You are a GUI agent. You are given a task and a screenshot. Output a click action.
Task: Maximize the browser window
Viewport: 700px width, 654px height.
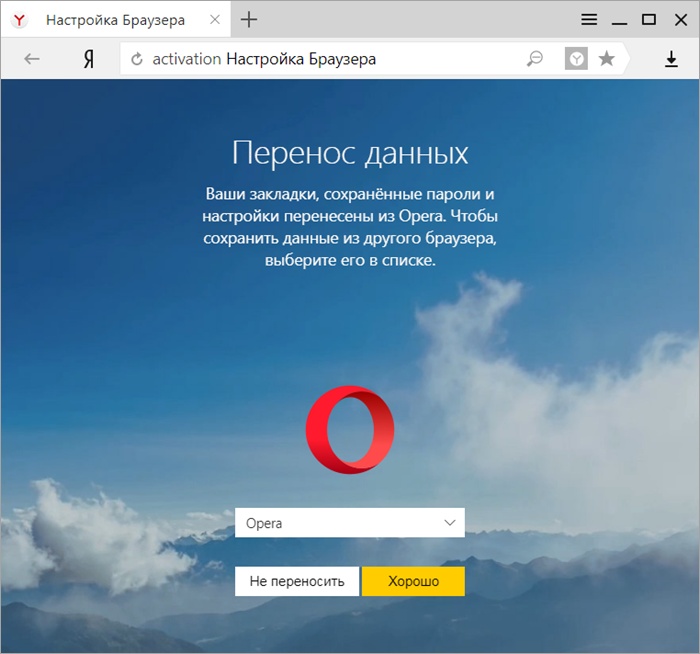pos(649,20)
